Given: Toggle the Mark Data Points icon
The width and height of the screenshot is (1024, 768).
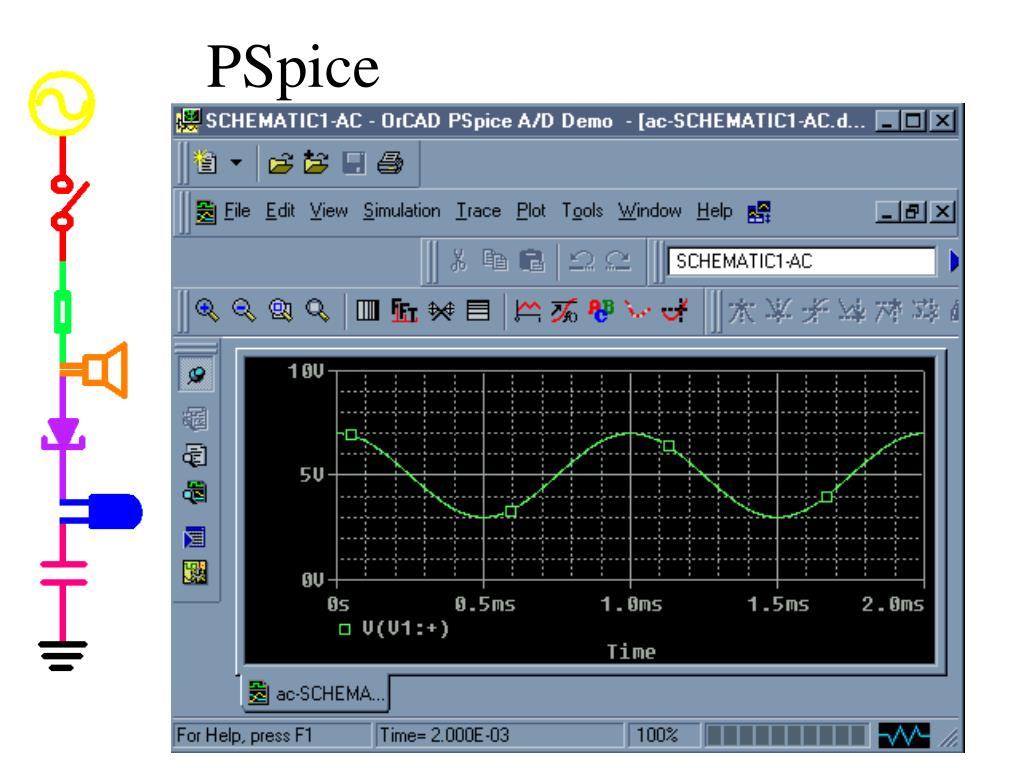Looking at the screenshot, I should (637, 310).
